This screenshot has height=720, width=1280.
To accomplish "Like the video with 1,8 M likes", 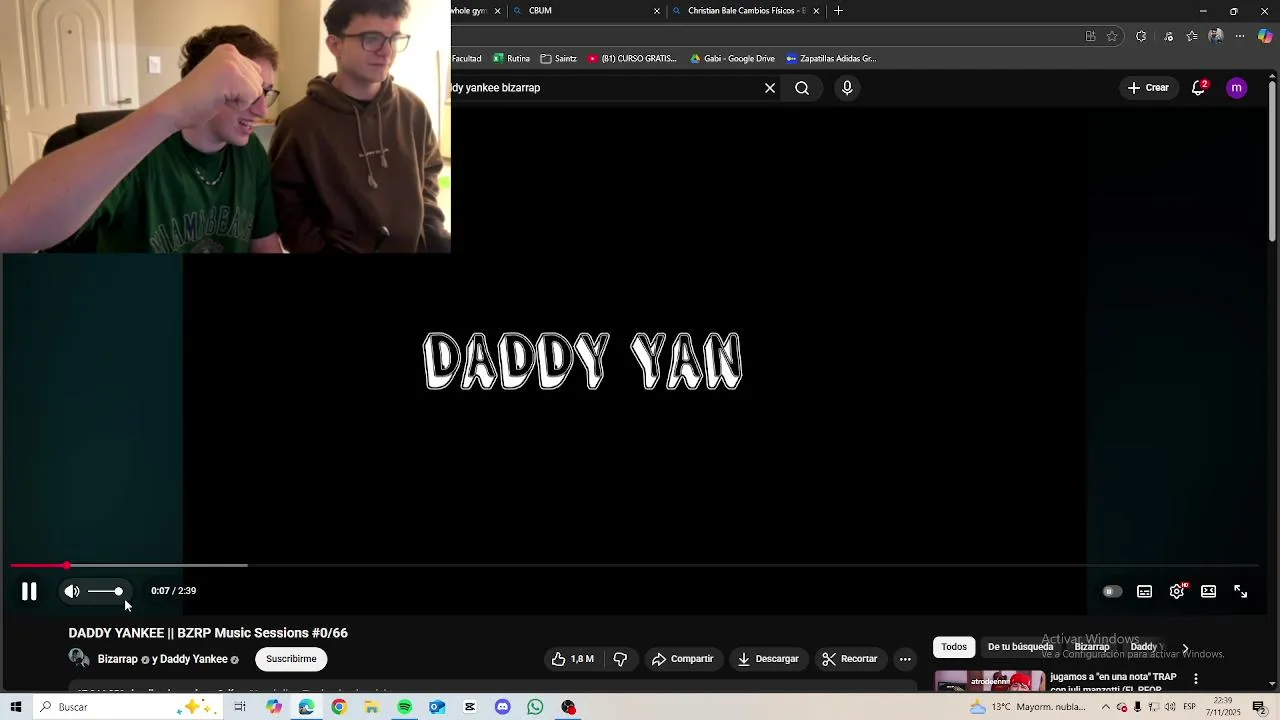I will coord(573,659).
